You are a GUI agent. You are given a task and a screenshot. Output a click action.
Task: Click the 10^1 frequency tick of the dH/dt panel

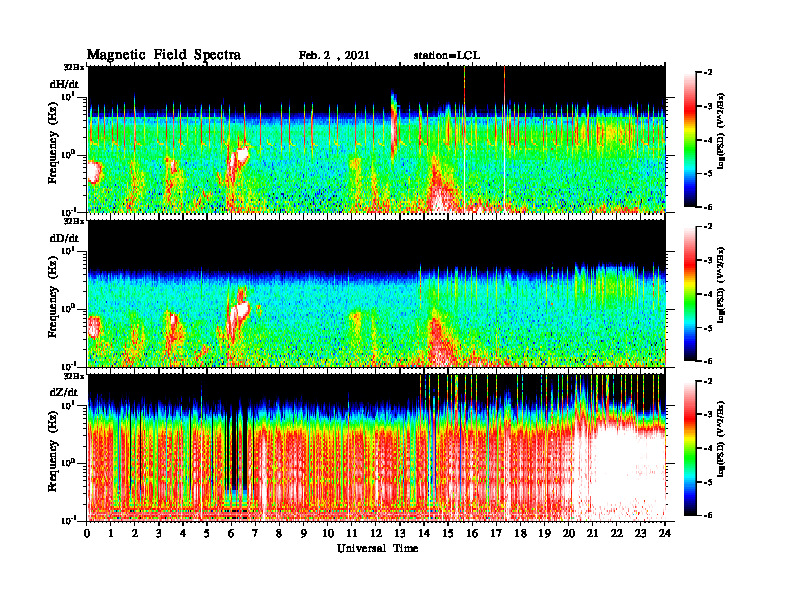click(x=69, y=96)
